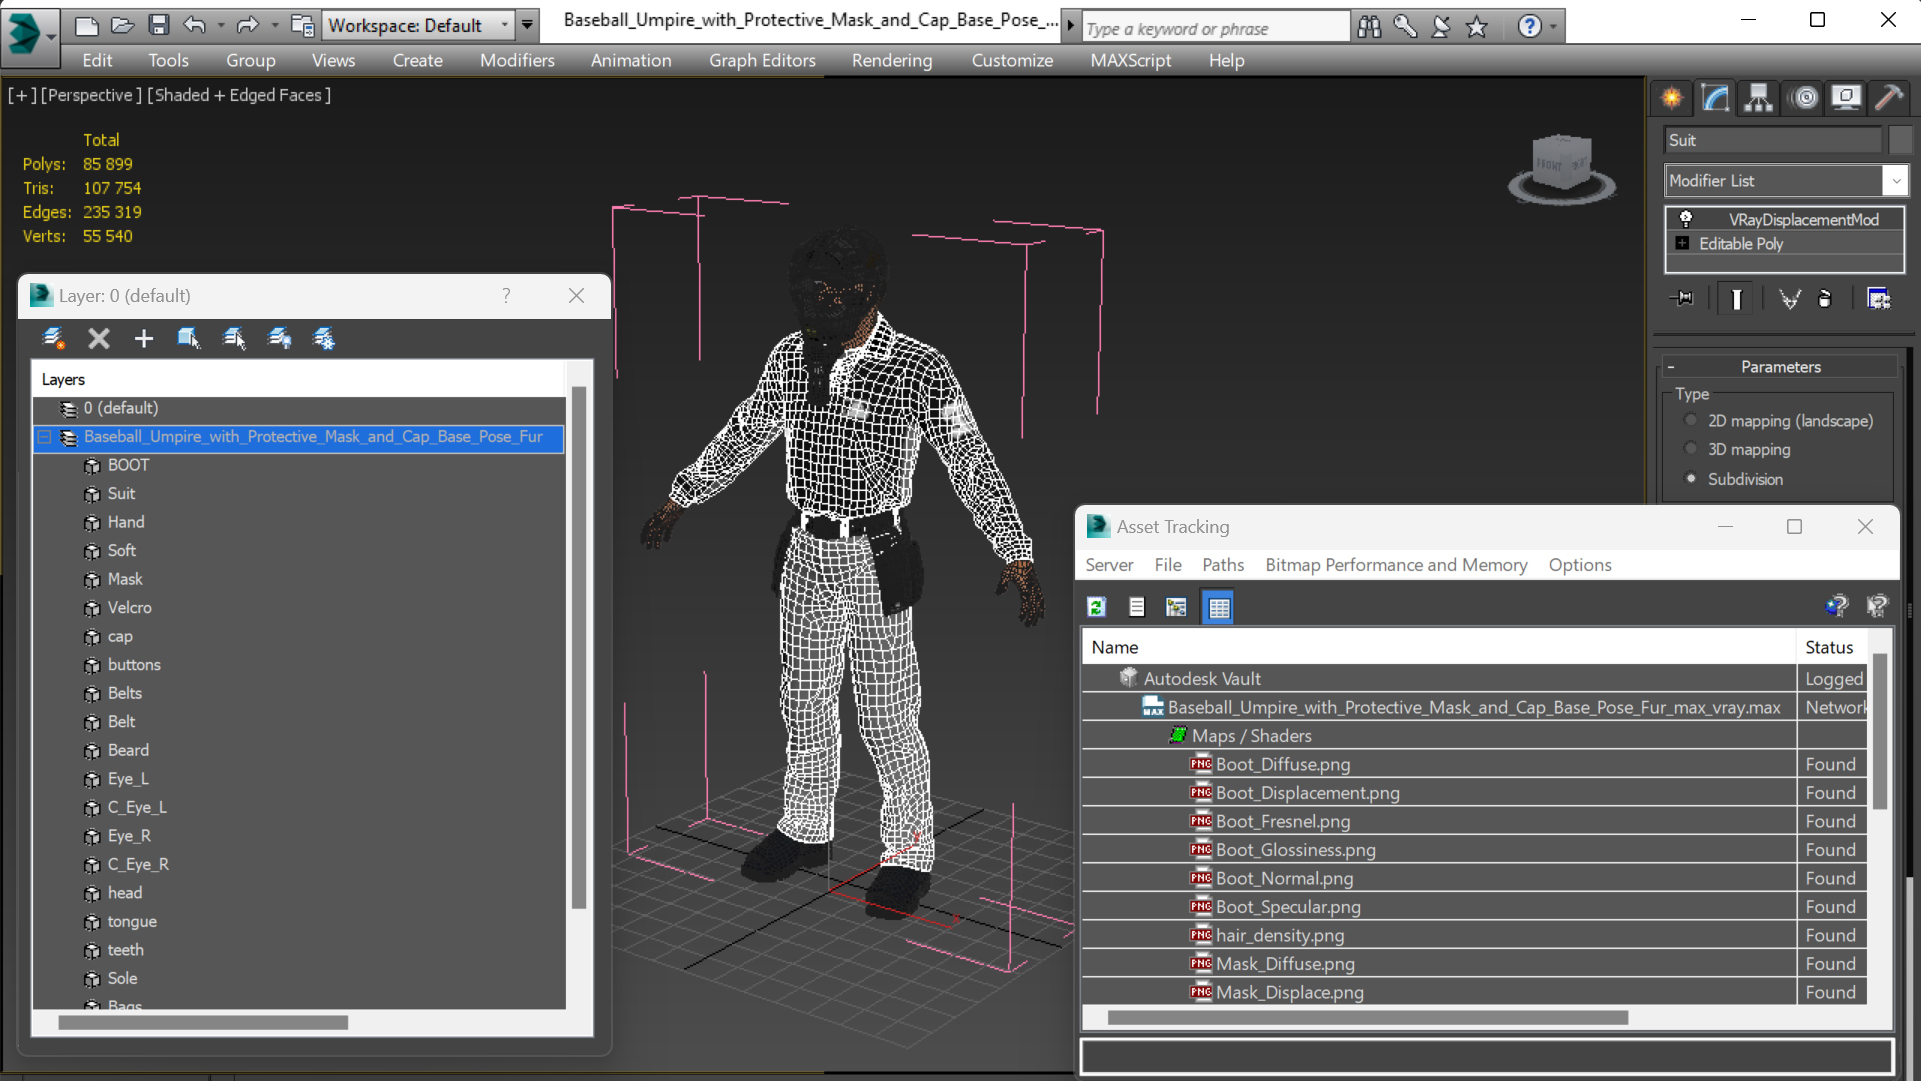Click the Create panel star icon

(x=1672, y=98)
